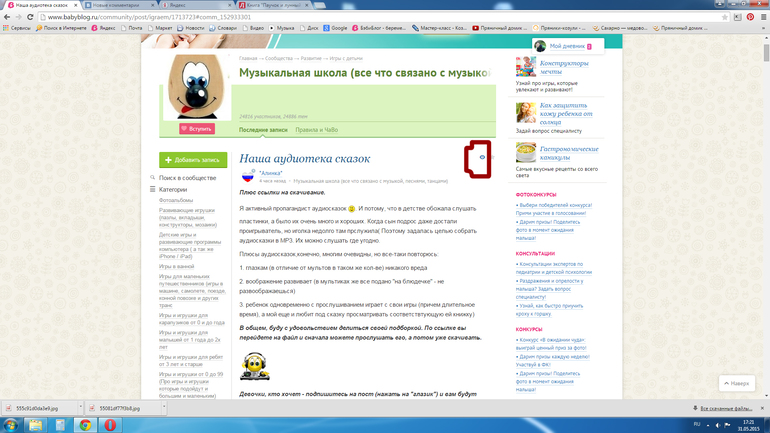Open Фотоальбомы category

(176, 200)
